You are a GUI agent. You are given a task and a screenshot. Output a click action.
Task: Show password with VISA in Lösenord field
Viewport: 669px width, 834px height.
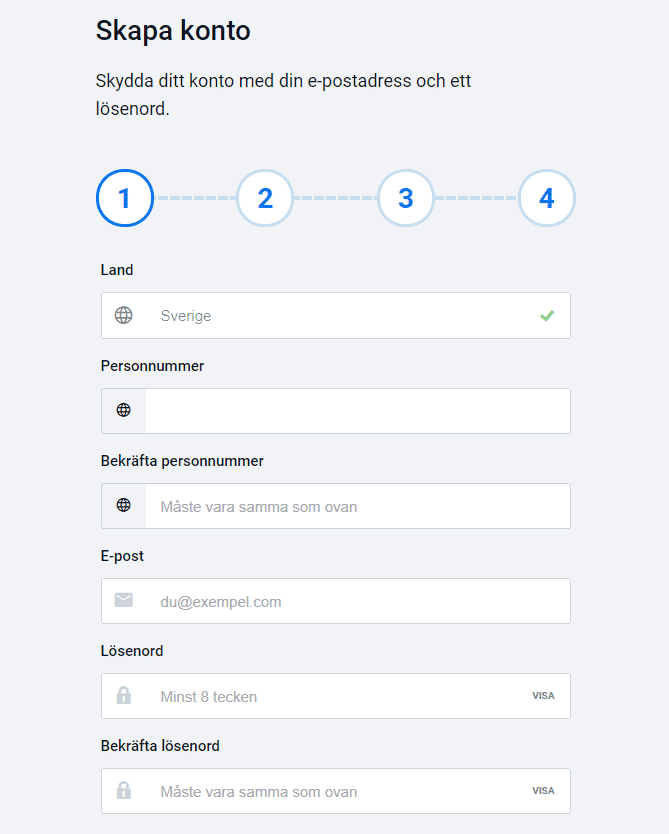(543, 696)
